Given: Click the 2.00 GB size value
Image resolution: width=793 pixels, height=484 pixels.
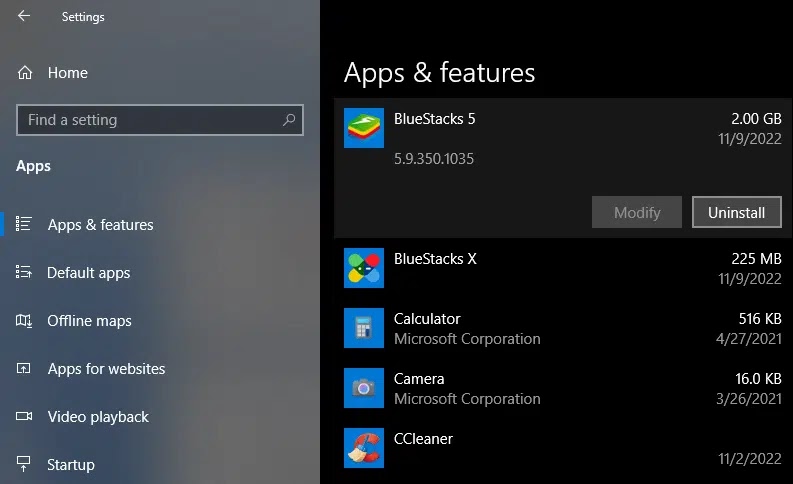Looking at the screenshot, I should pos(756,119).
